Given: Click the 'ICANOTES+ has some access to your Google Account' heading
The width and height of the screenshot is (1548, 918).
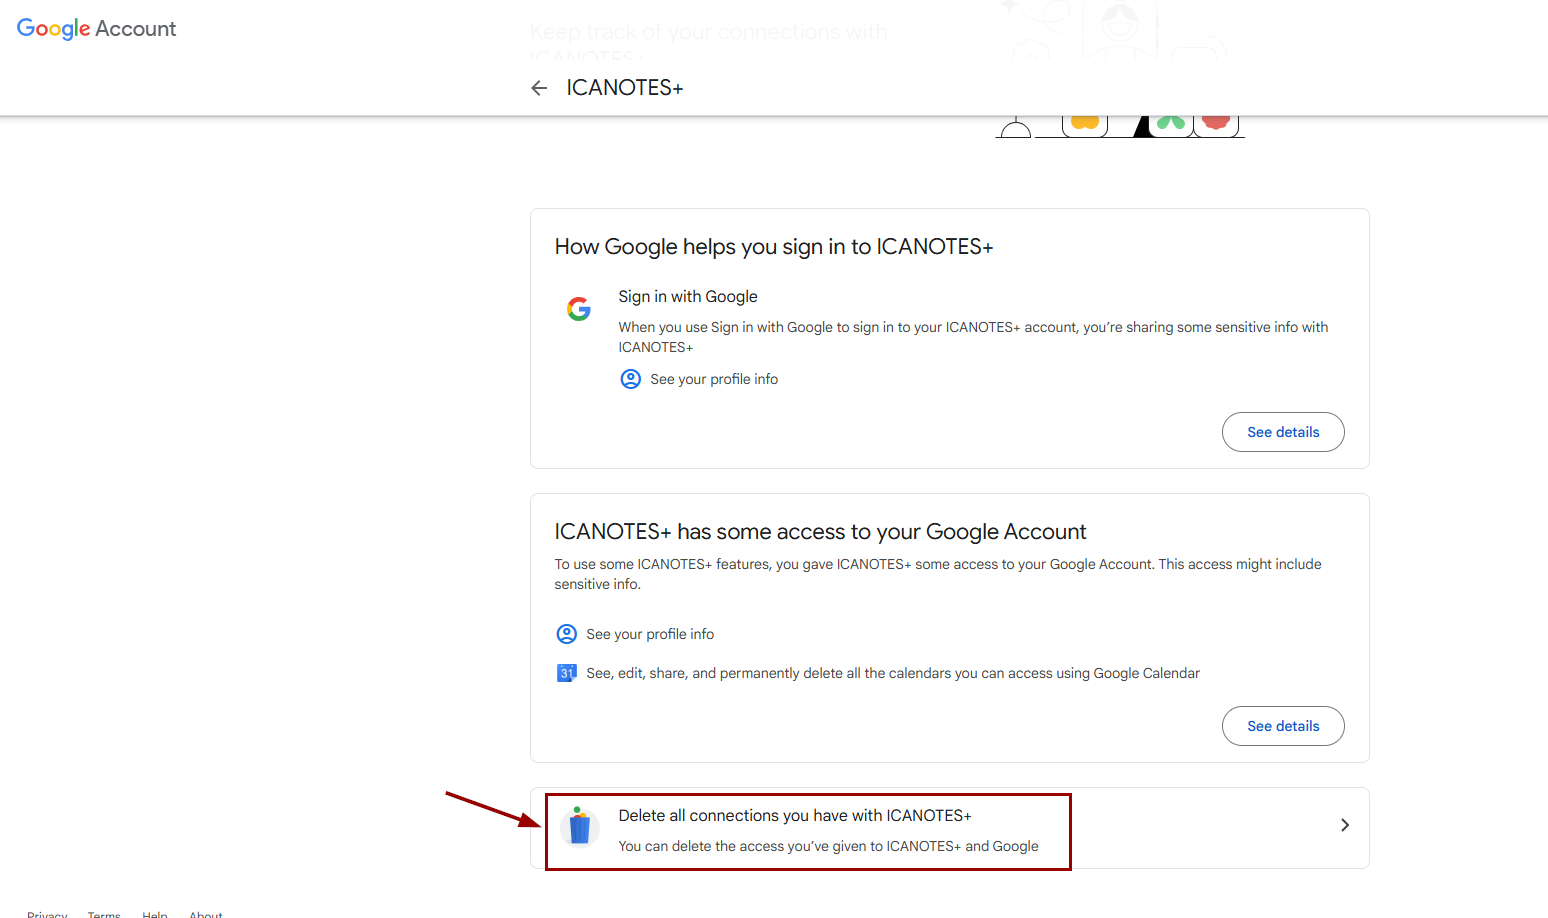Looking at the screenshot, I should (x=820, y=532).
